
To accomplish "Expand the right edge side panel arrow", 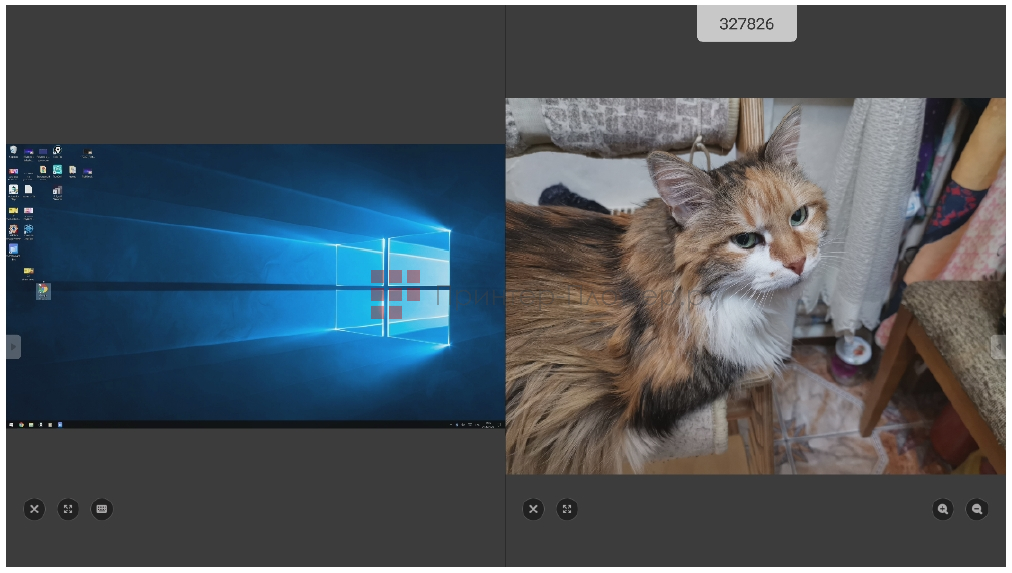I will point(998,347).
